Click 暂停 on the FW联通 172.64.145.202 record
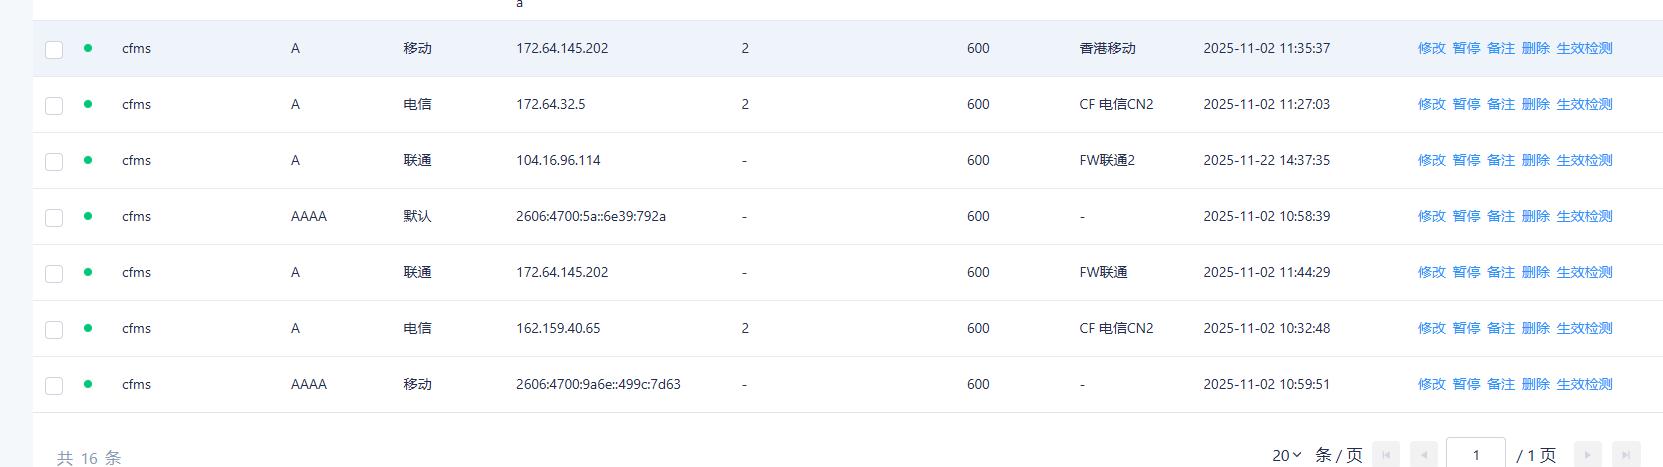The width and height of the screenshot is (1663, 467). tap(1466, 272)
